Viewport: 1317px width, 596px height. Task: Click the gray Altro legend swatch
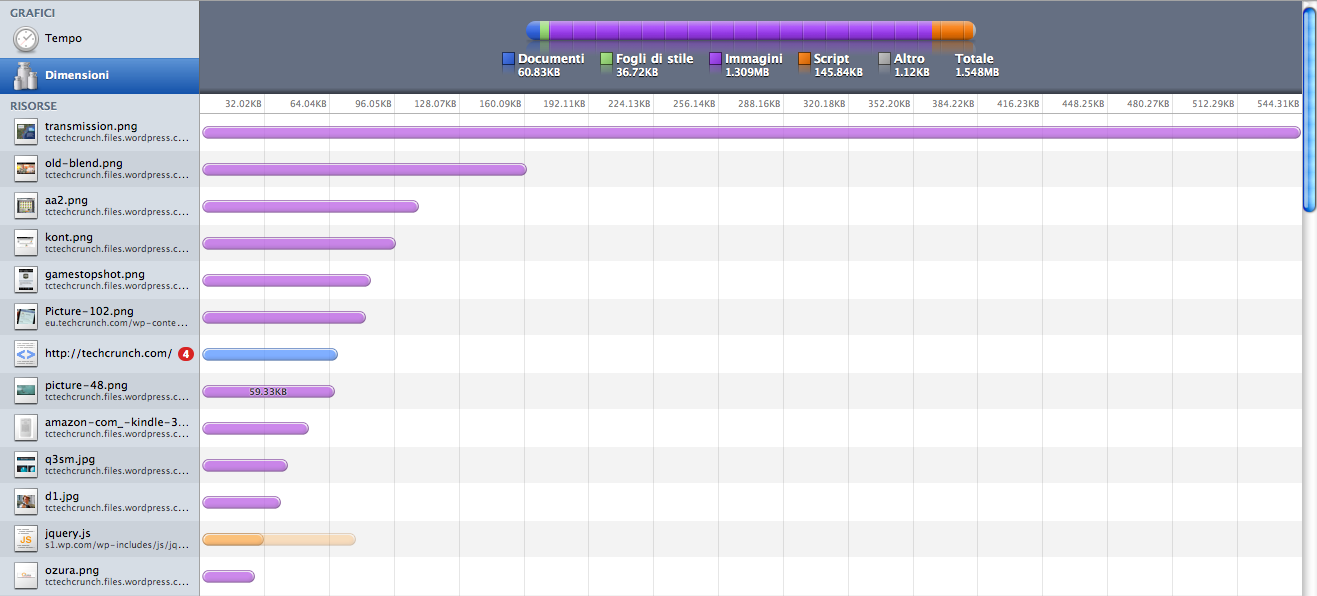tap(884, 60)
